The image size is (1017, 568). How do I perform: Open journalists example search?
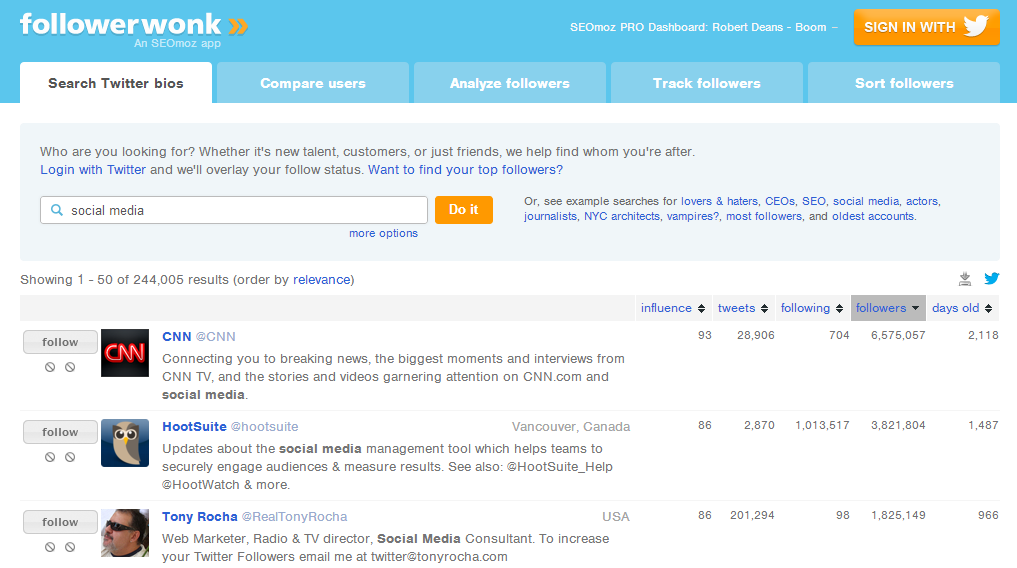pos(550,217)
